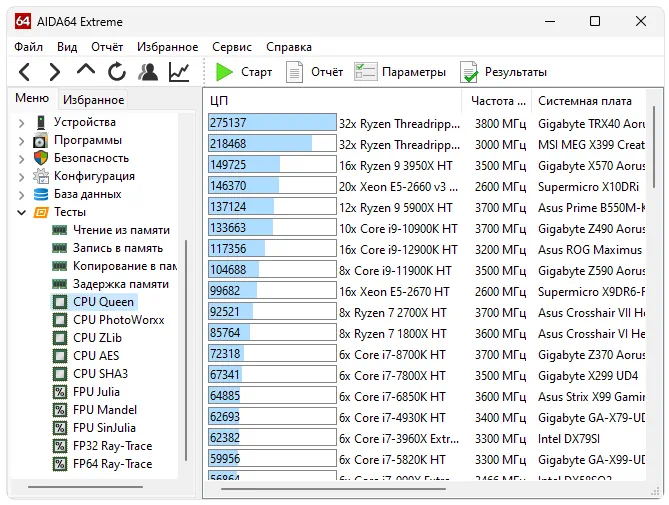Screen dimensions: 669x505
Task: Click the green Старт play icon
Action: click(x=224, y=72)
